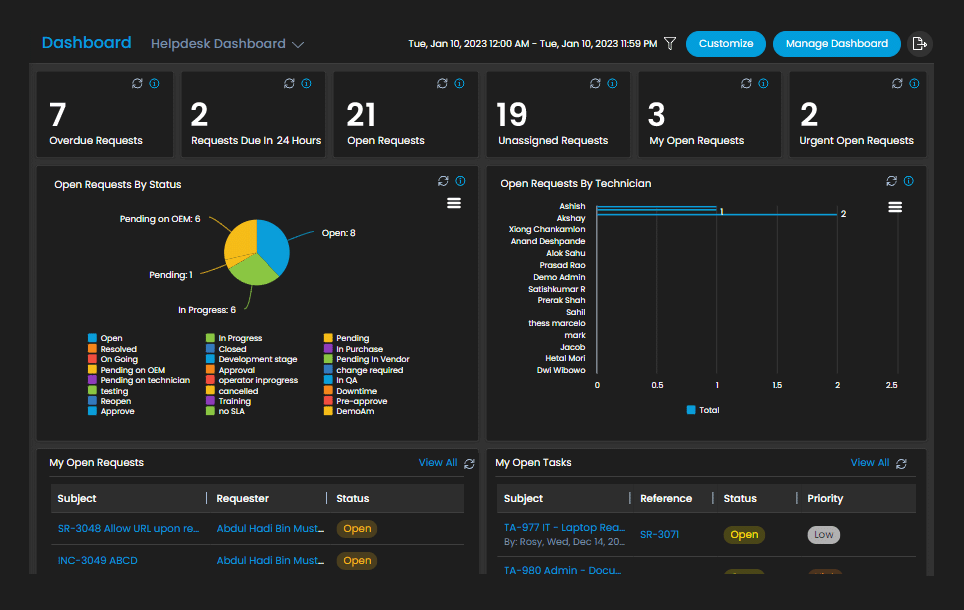Open info icon on Requests Due In 24 Hours
This screenshot has height=610, width=964.
tap(306, 83)
